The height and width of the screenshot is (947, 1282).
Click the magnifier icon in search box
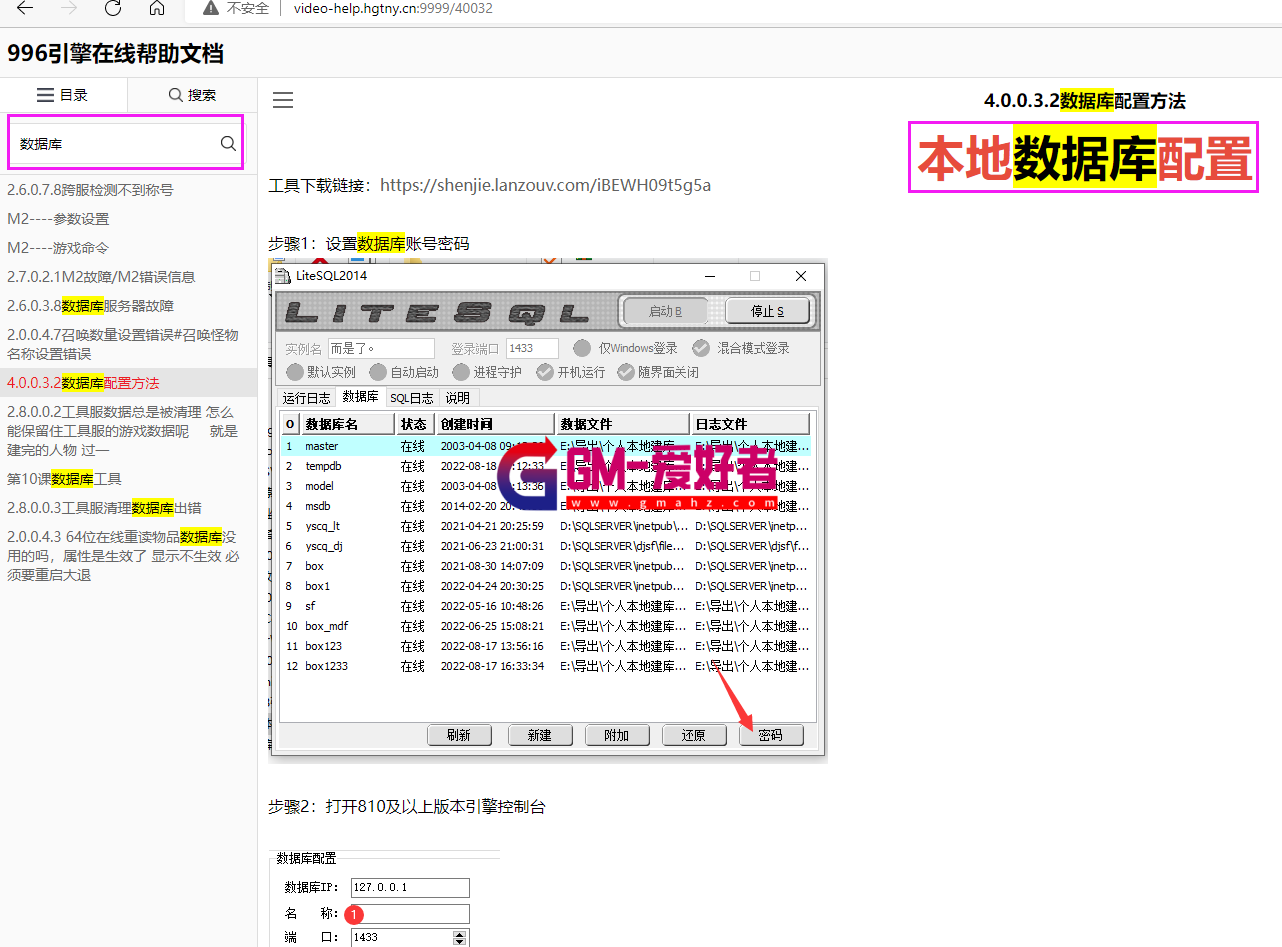[228, 144]
